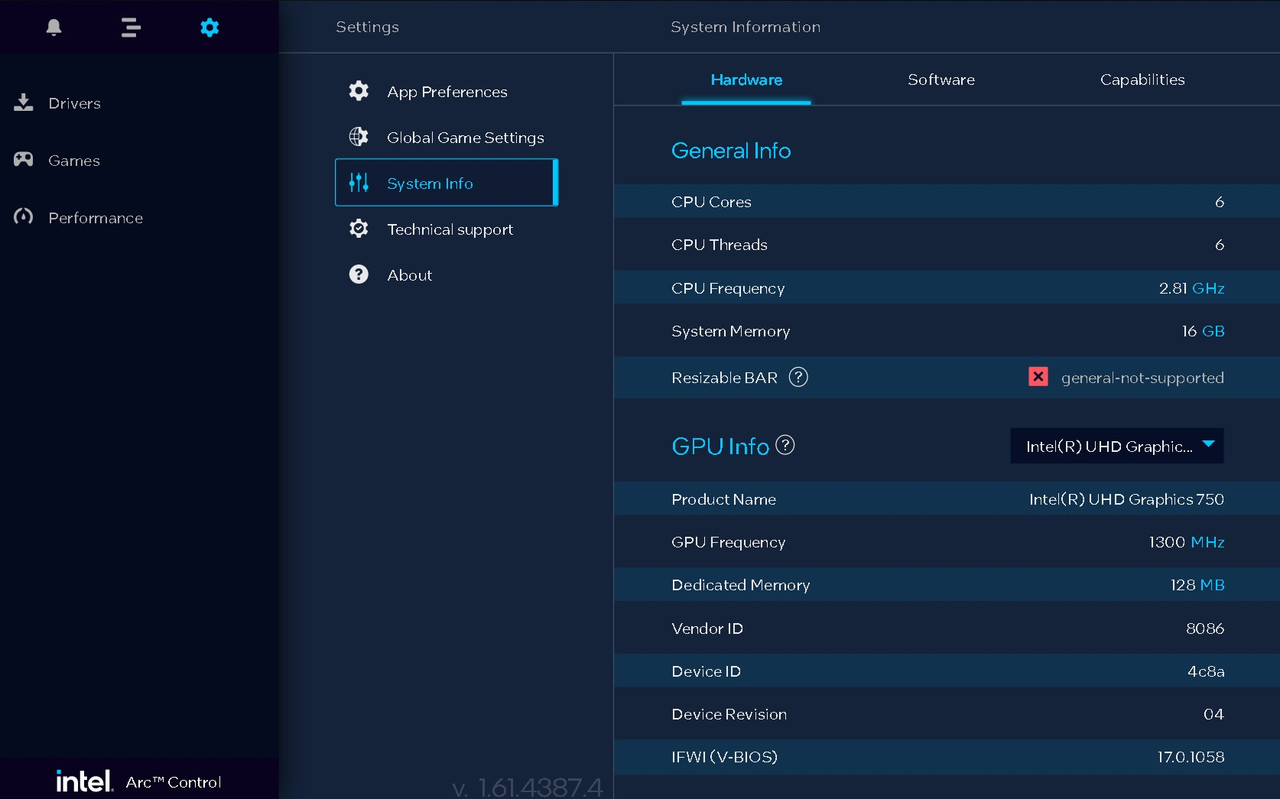
Task: Click the App Preferences gear icon
Action: click(359, 91)
